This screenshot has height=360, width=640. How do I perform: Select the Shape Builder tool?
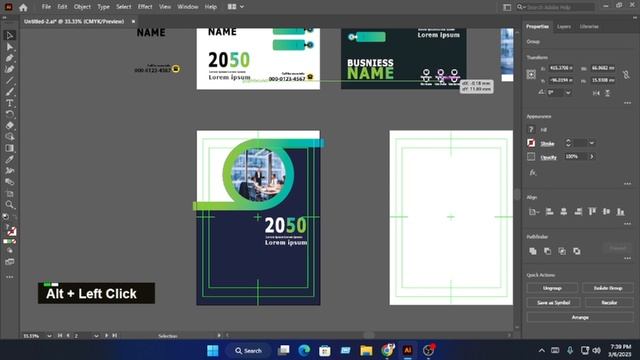tap(9, 136)
